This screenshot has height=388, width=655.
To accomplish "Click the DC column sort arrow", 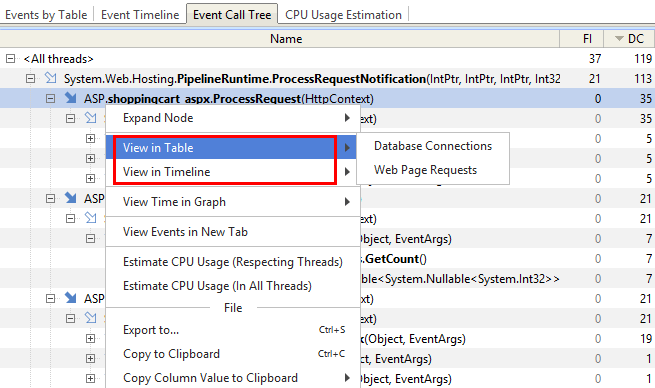I will click(619, 39).
